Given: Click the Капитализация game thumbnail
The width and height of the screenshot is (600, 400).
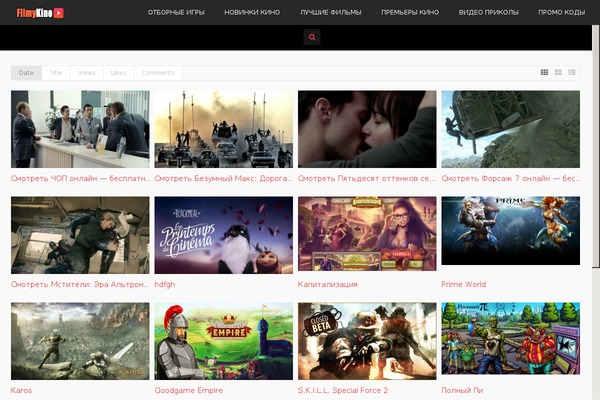Looking at the screenshot, I should 367,233.
